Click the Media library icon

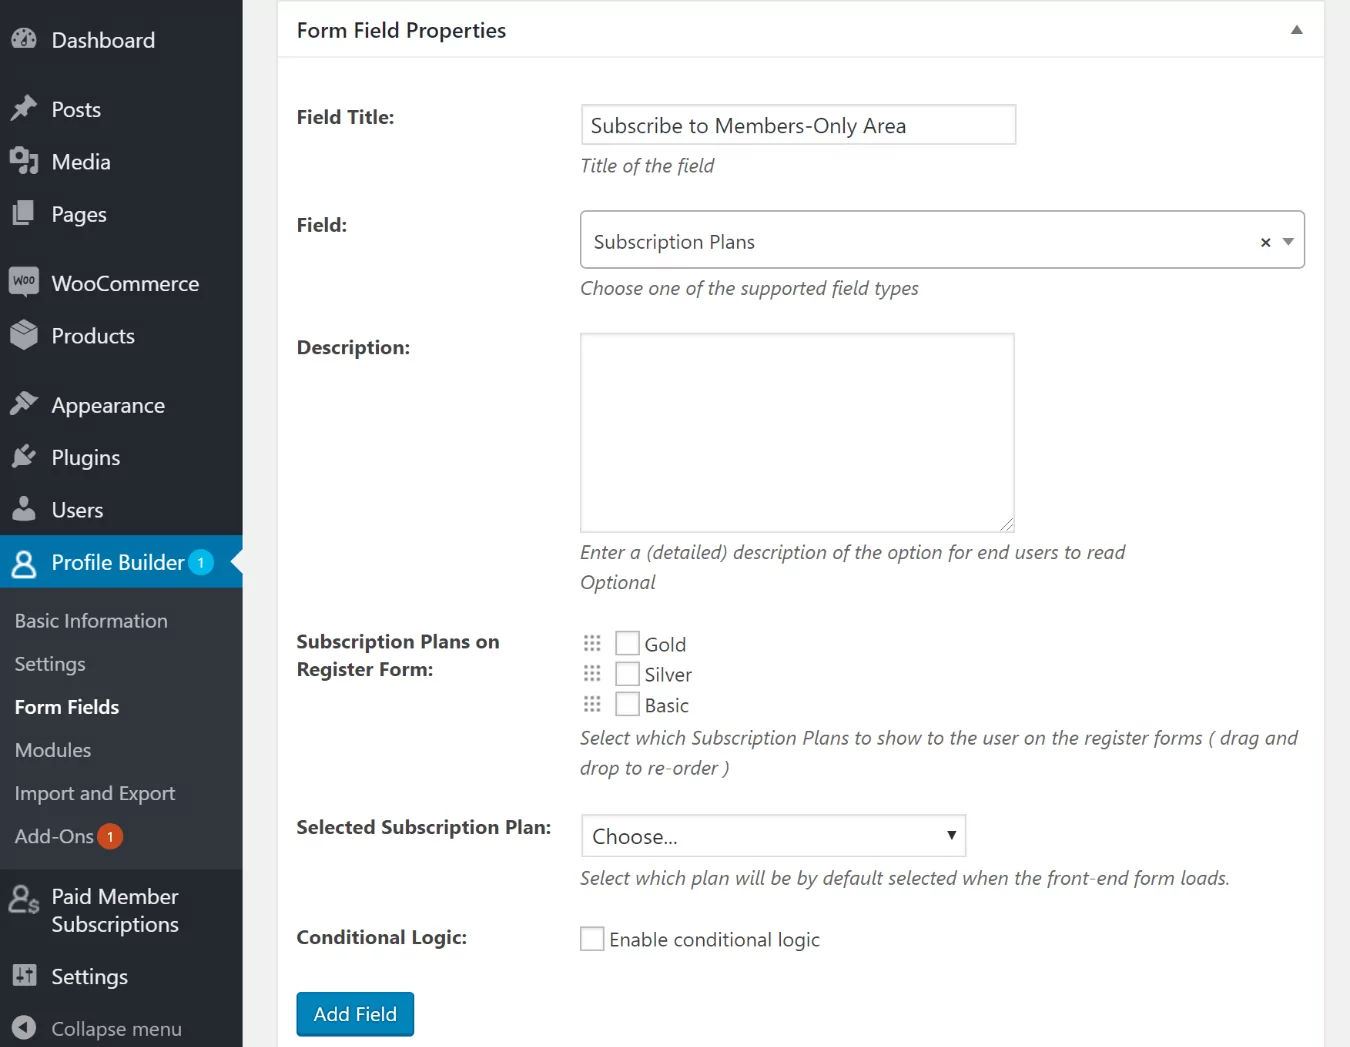pos(24,161)
